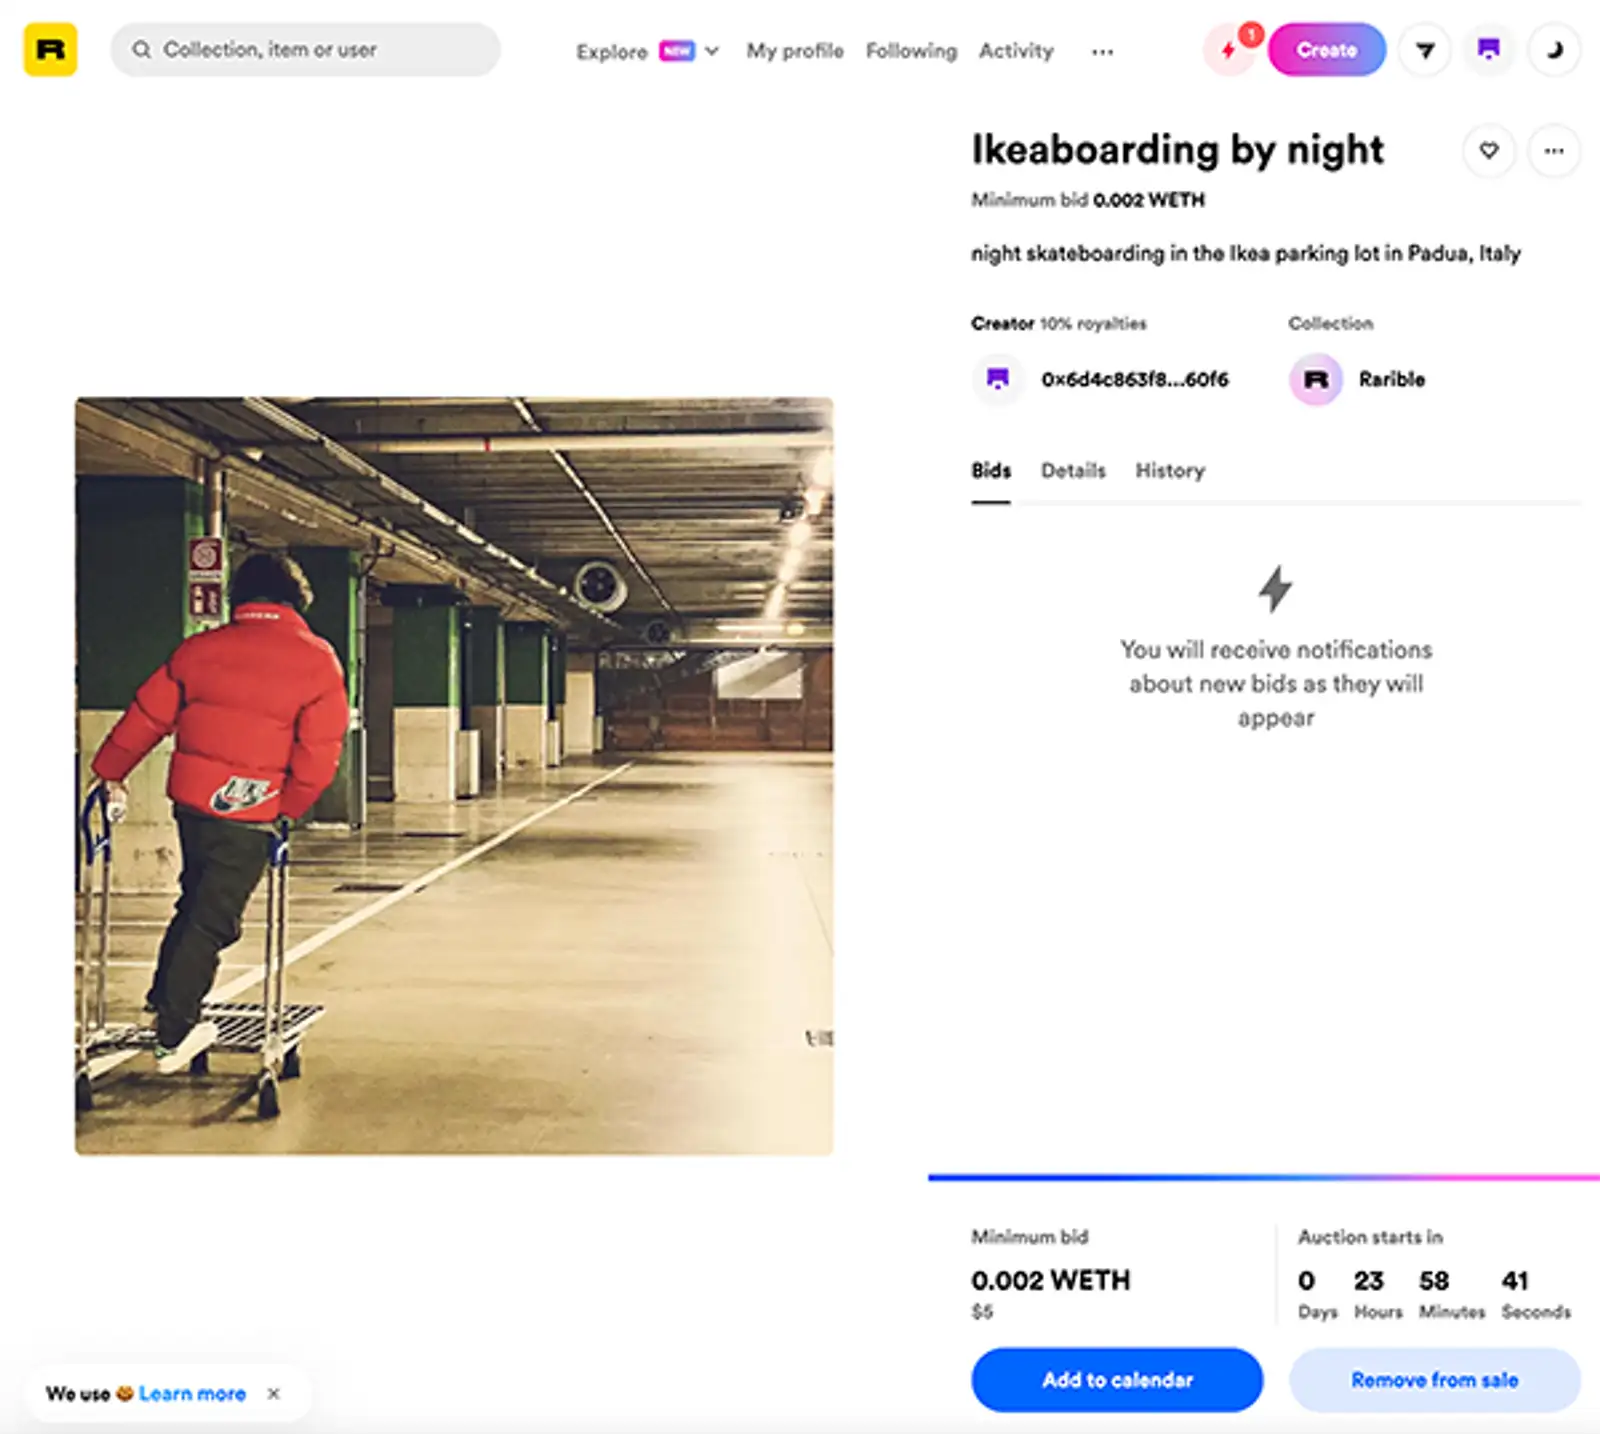Screen dimensions: 1600x1434
Task: Click the 0.002 WETH minimum bid amount in bottom panel
Action: pyautogui.click(x=1050, y=1280)
